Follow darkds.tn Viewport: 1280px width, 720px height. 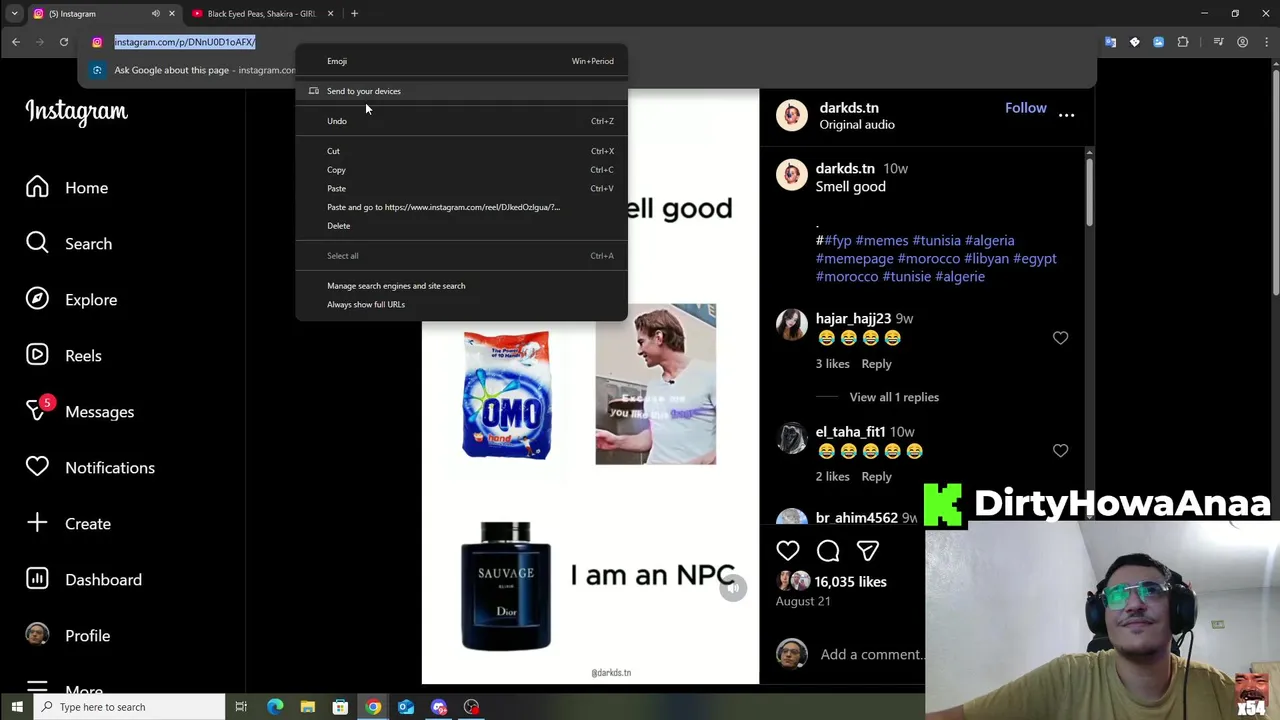coord(1025,108)
